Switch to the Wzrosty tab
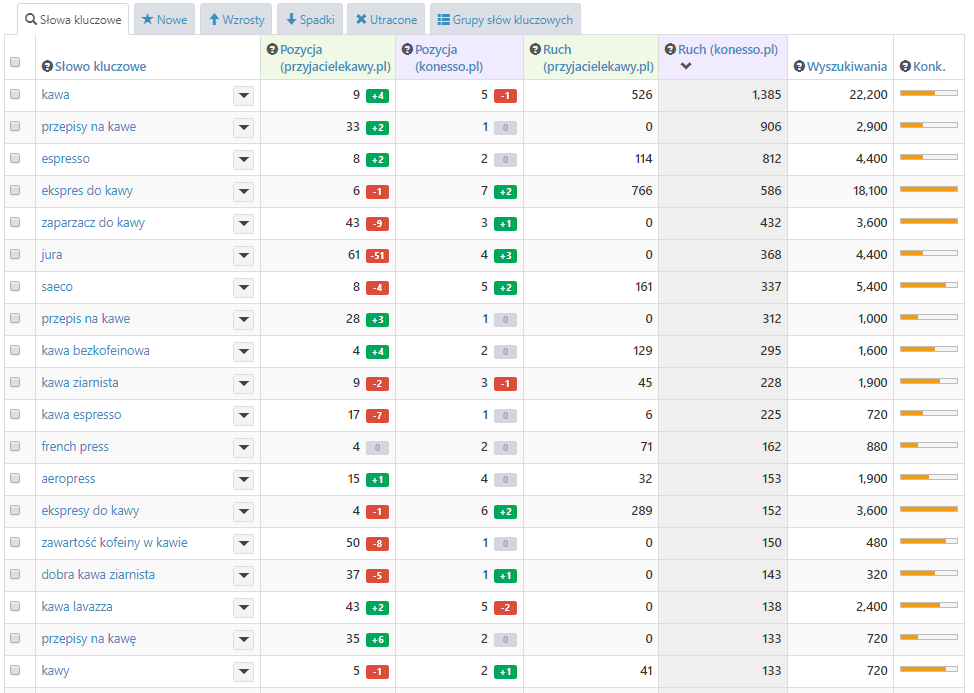Screen dimensions: 974x693 [x=237, y=19]
